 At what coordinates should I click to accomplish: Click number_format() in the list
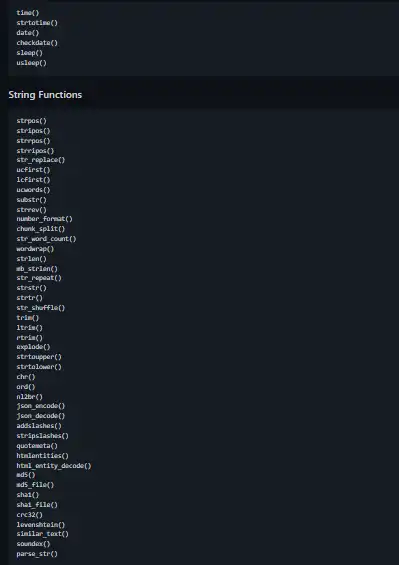point(44,219)
